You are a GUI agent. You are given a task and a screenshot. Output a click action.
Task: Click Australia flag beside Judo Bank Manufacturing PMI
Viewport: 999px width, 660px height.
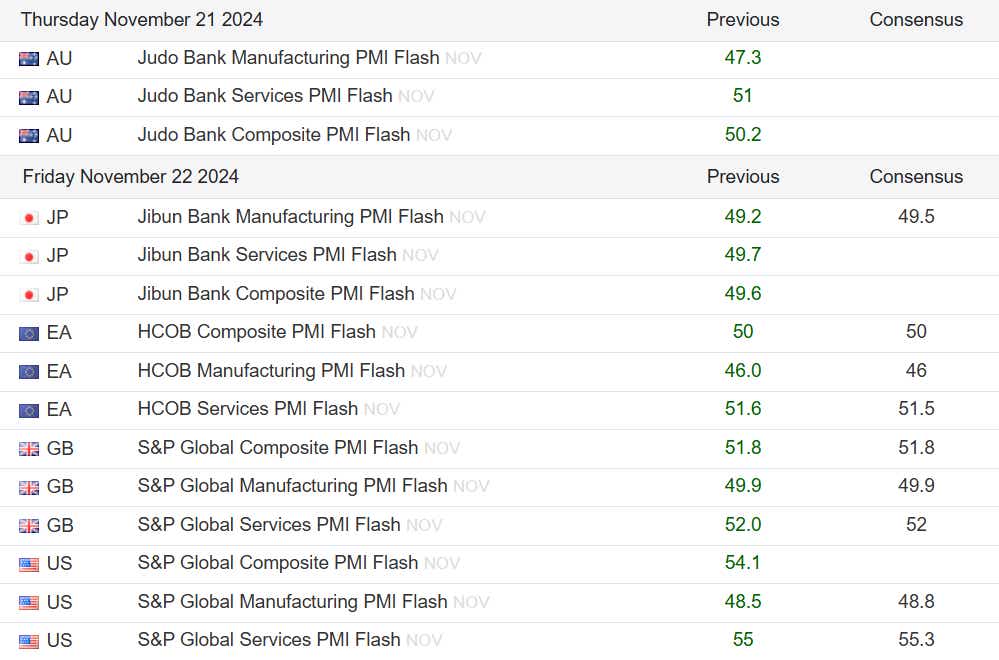(x=29, y=59)
